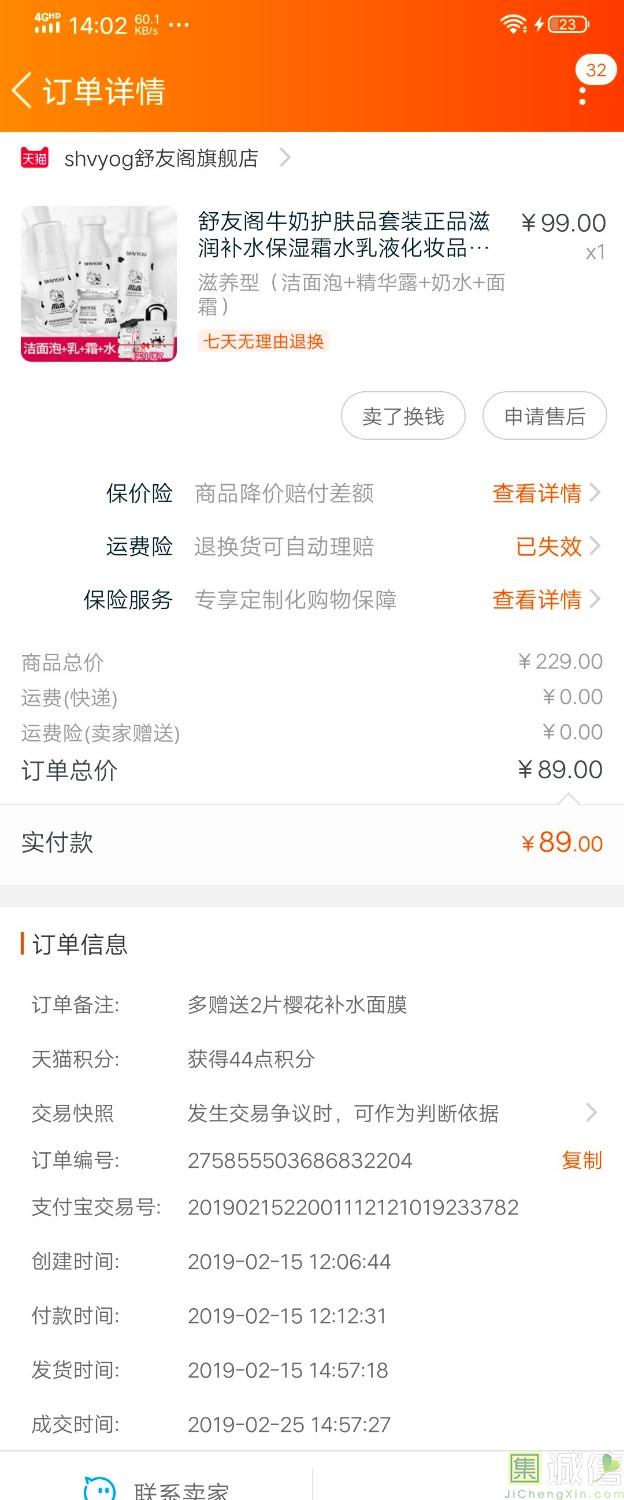Tap the Wi-Fi status bar icon
Viewport: 624px width, 1500px height.
click(x=514, y=24)
